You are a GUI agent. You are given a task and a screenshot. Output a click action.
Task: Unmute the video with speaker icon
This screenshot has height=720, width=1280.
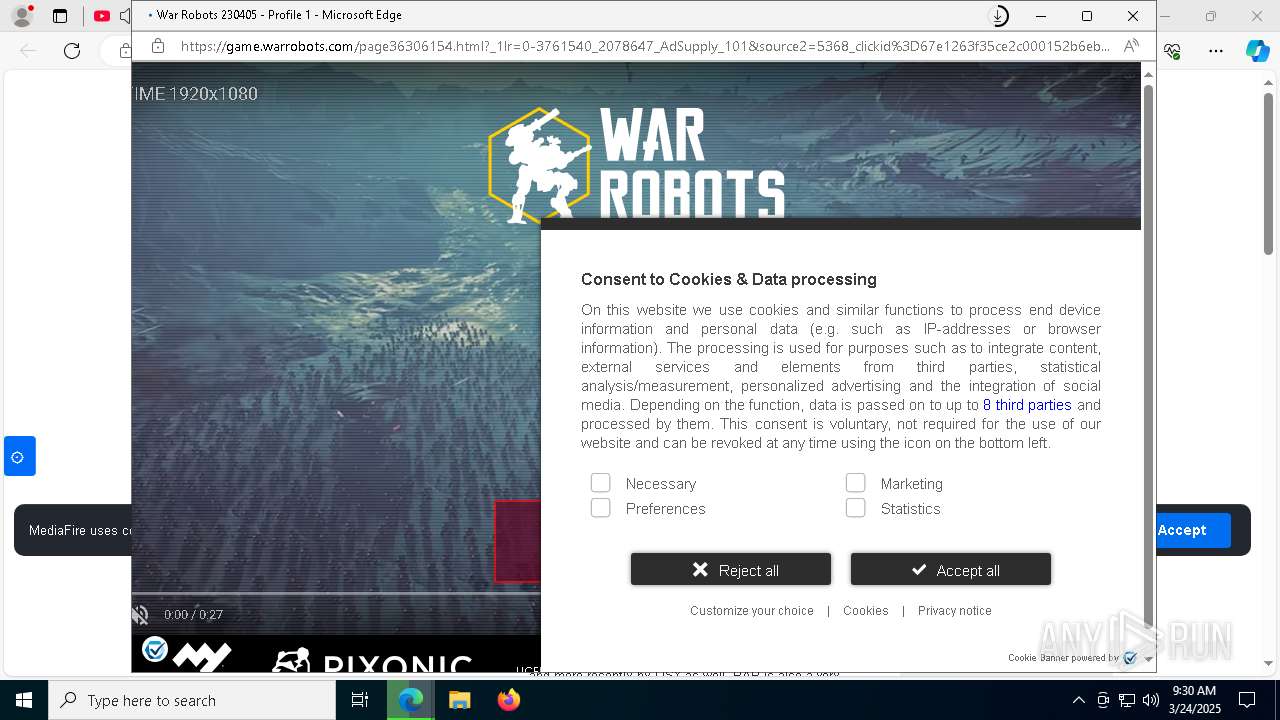141,615
